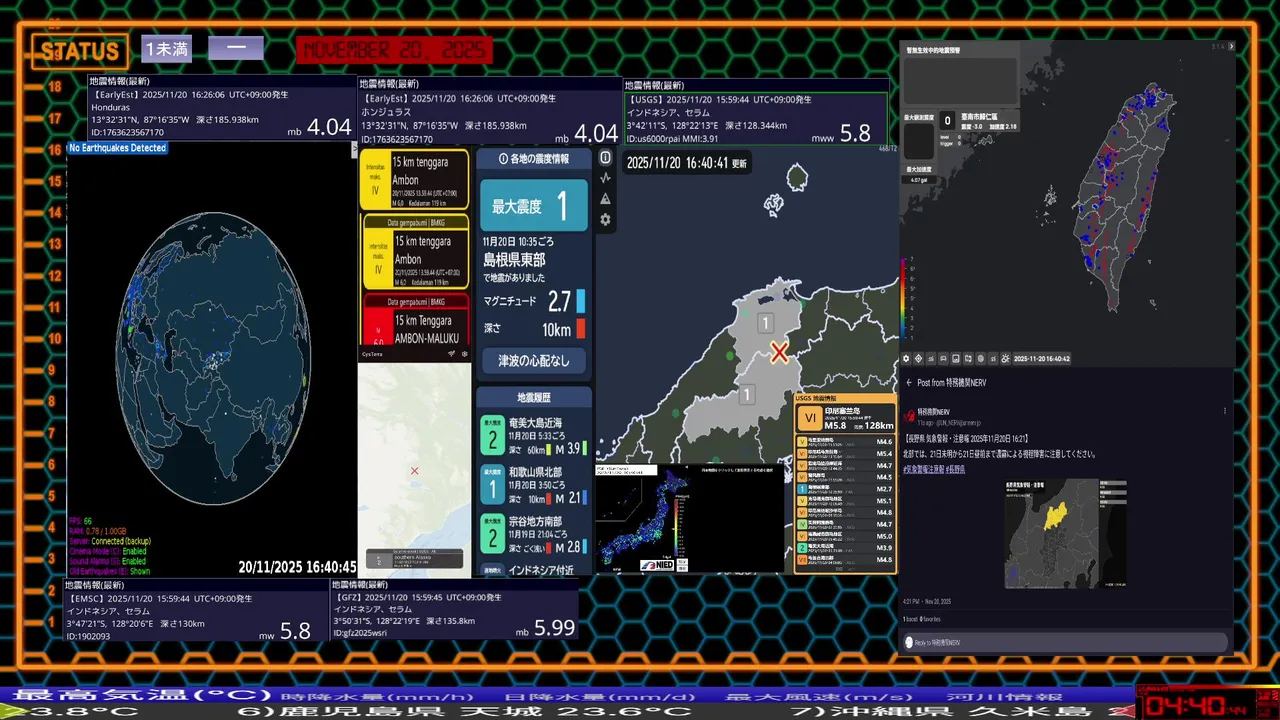This screenshot has width=1280, height=720.
Task: Click the red x marker on CysTerra map
Action: pyautogui.click(x=414, y=471)
